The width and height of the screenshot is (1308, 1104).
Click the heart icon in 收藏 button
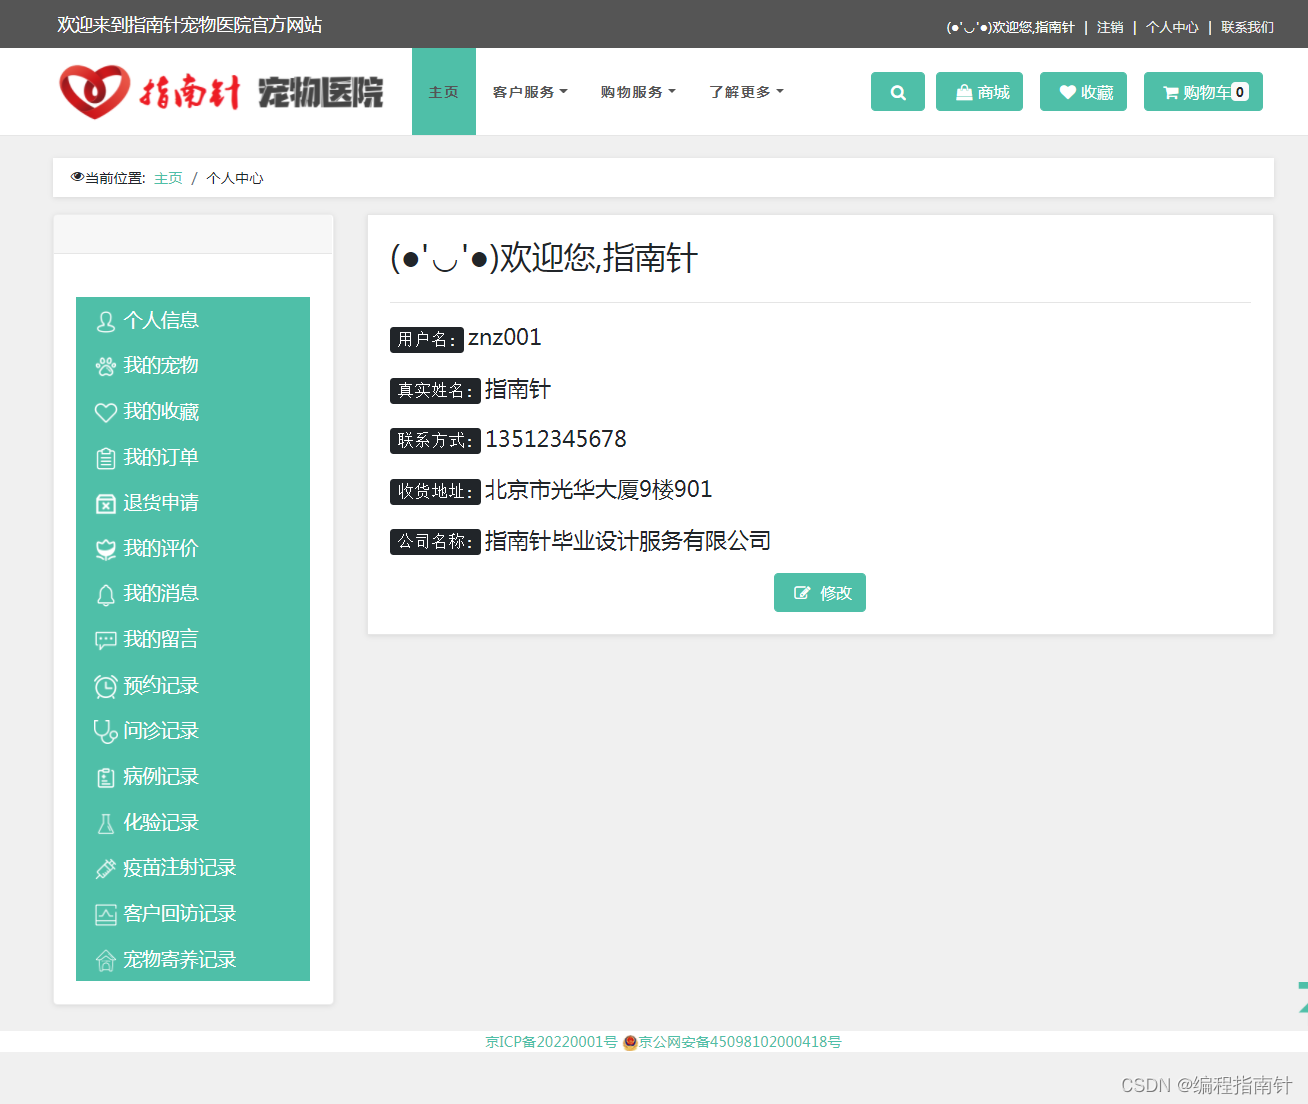(x=1068, y=92)
